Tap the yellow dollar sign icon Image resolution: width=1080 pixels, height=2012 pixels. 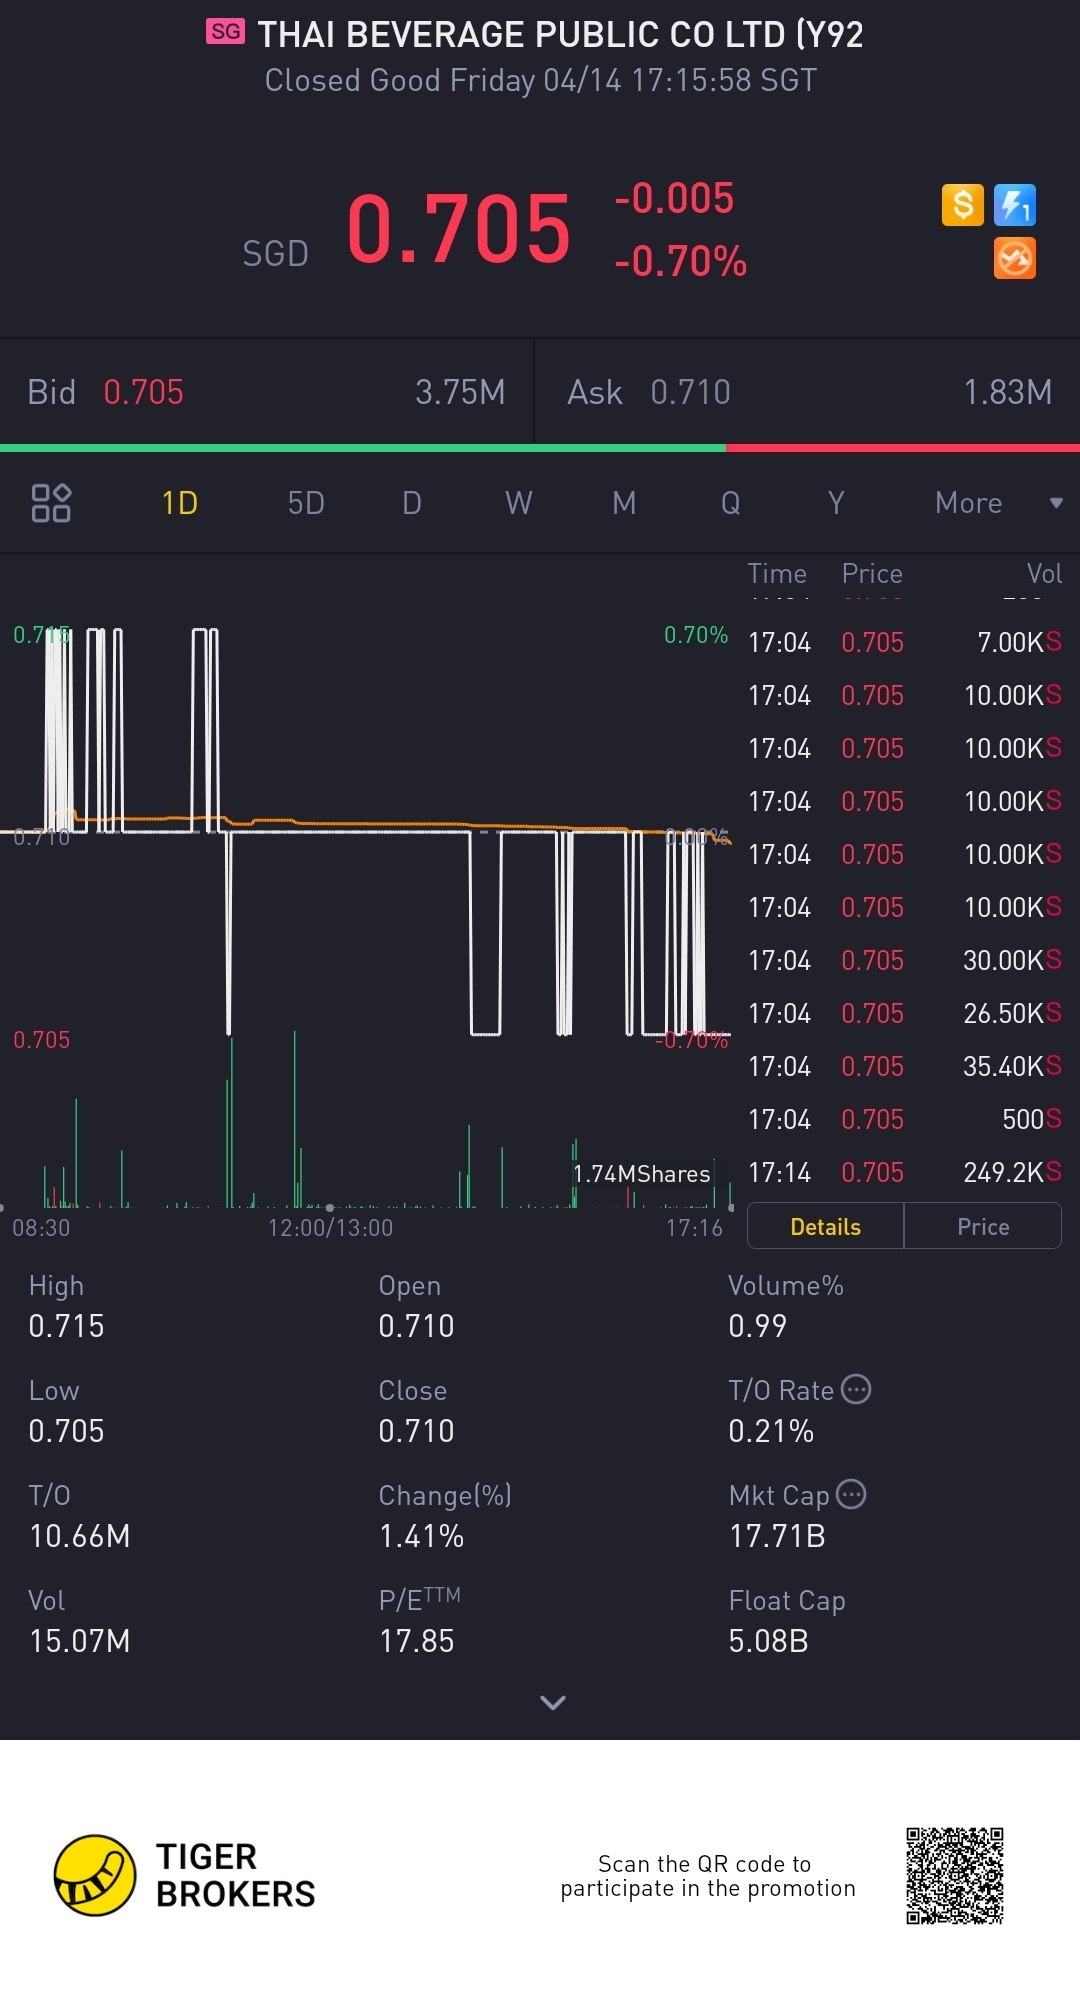click(x=963, y=205)
